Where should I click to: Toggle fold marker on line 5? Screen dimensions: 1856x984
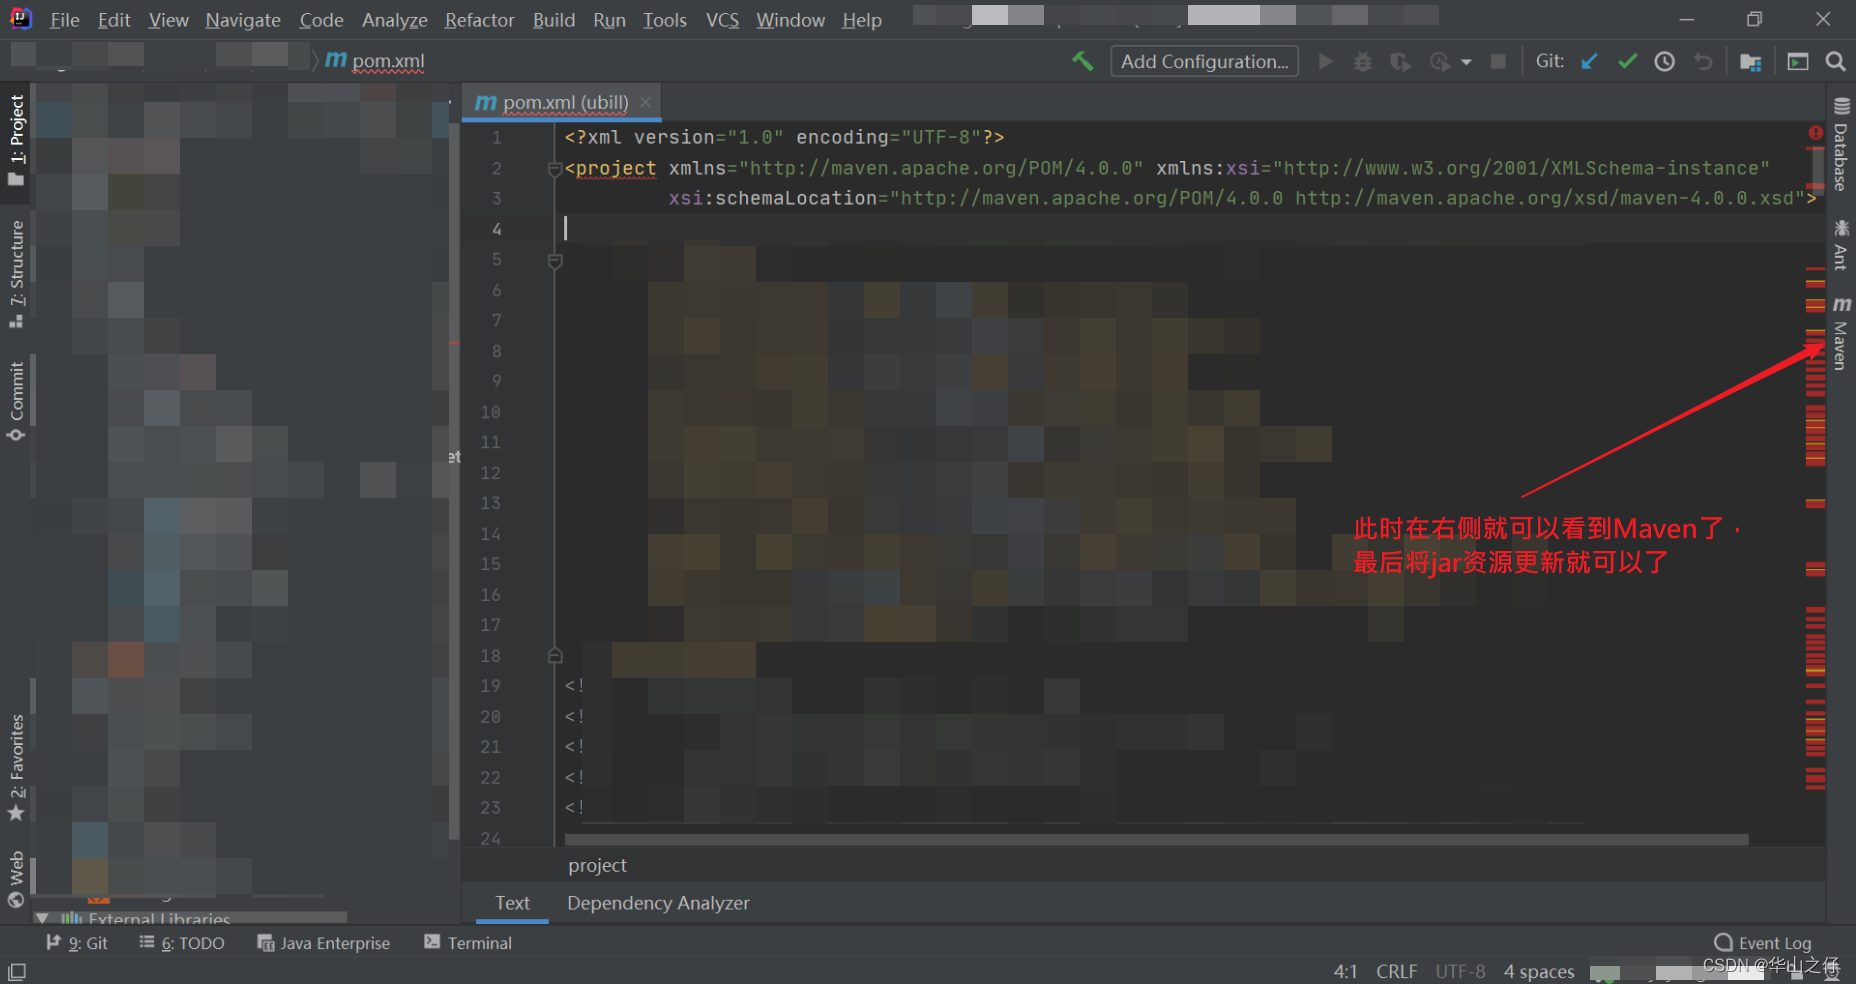pyautogui.click(x=555, y=261)
